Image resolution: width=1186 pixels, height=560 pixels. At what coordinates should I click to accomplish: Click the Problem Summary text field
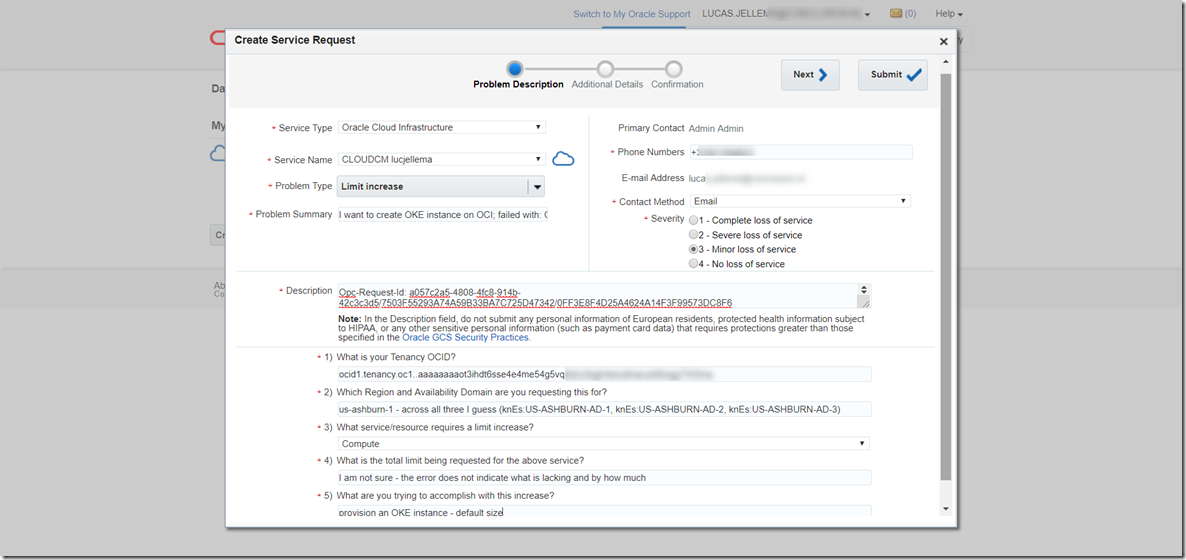pyautogui.click(x=442, y=215)
